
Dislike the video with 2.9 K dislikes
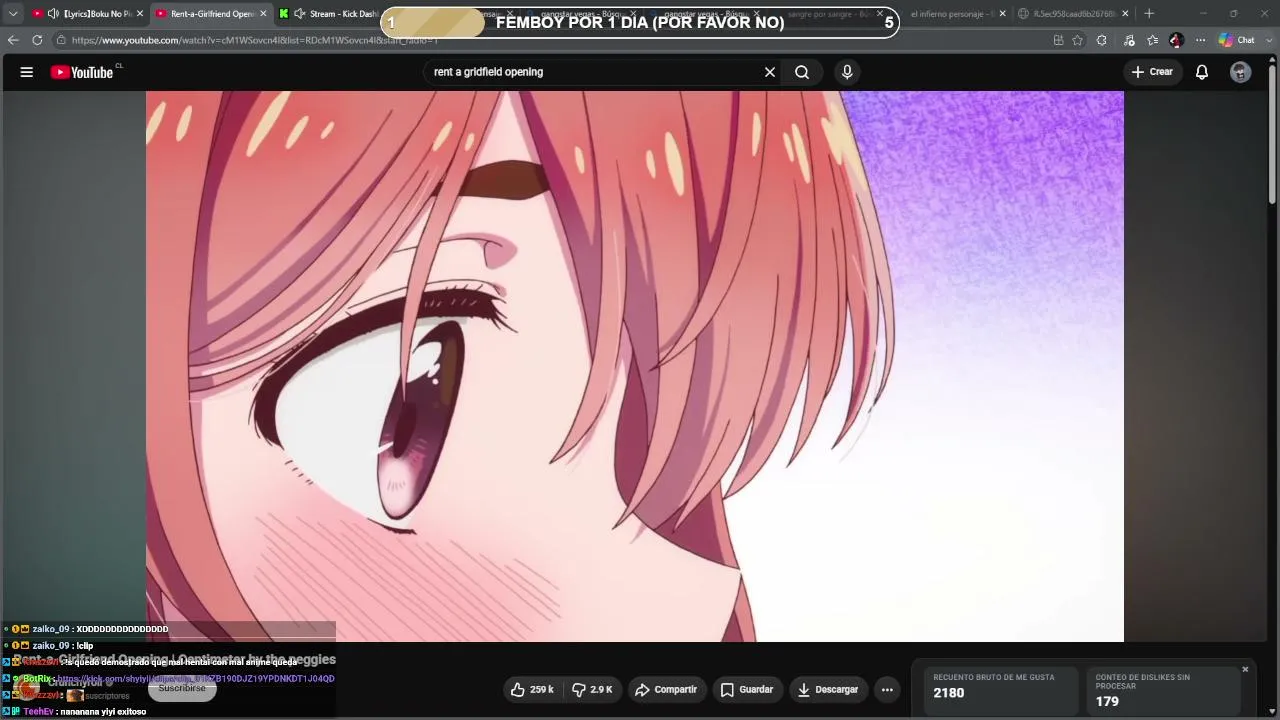[592, 689]
